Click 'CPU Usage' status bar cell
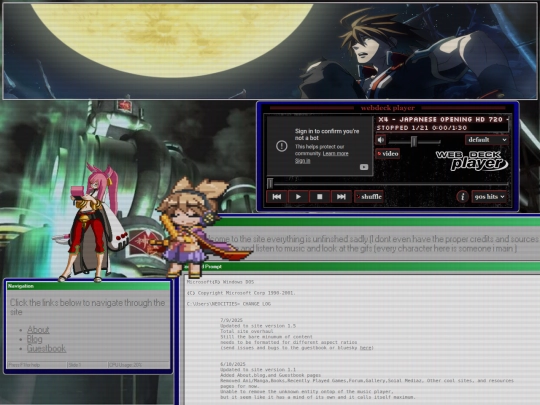Image resolution: width=540 pixels, height=405 pixels. pyautogui.click(x=139, y=365)
